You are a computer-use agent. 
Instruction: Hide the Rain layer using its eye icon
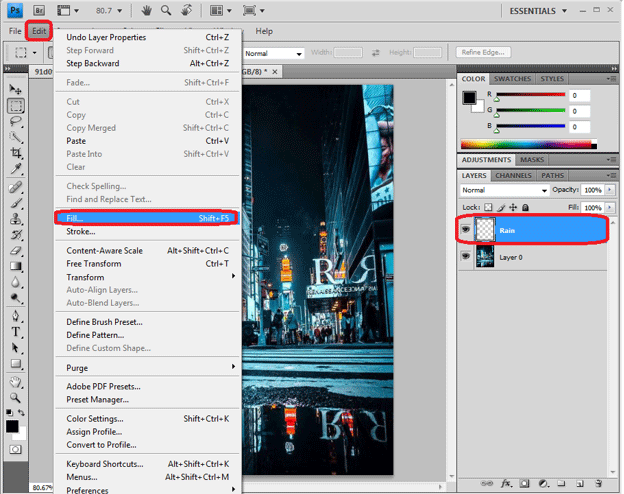pyautogui.click(x=466, y=229)
